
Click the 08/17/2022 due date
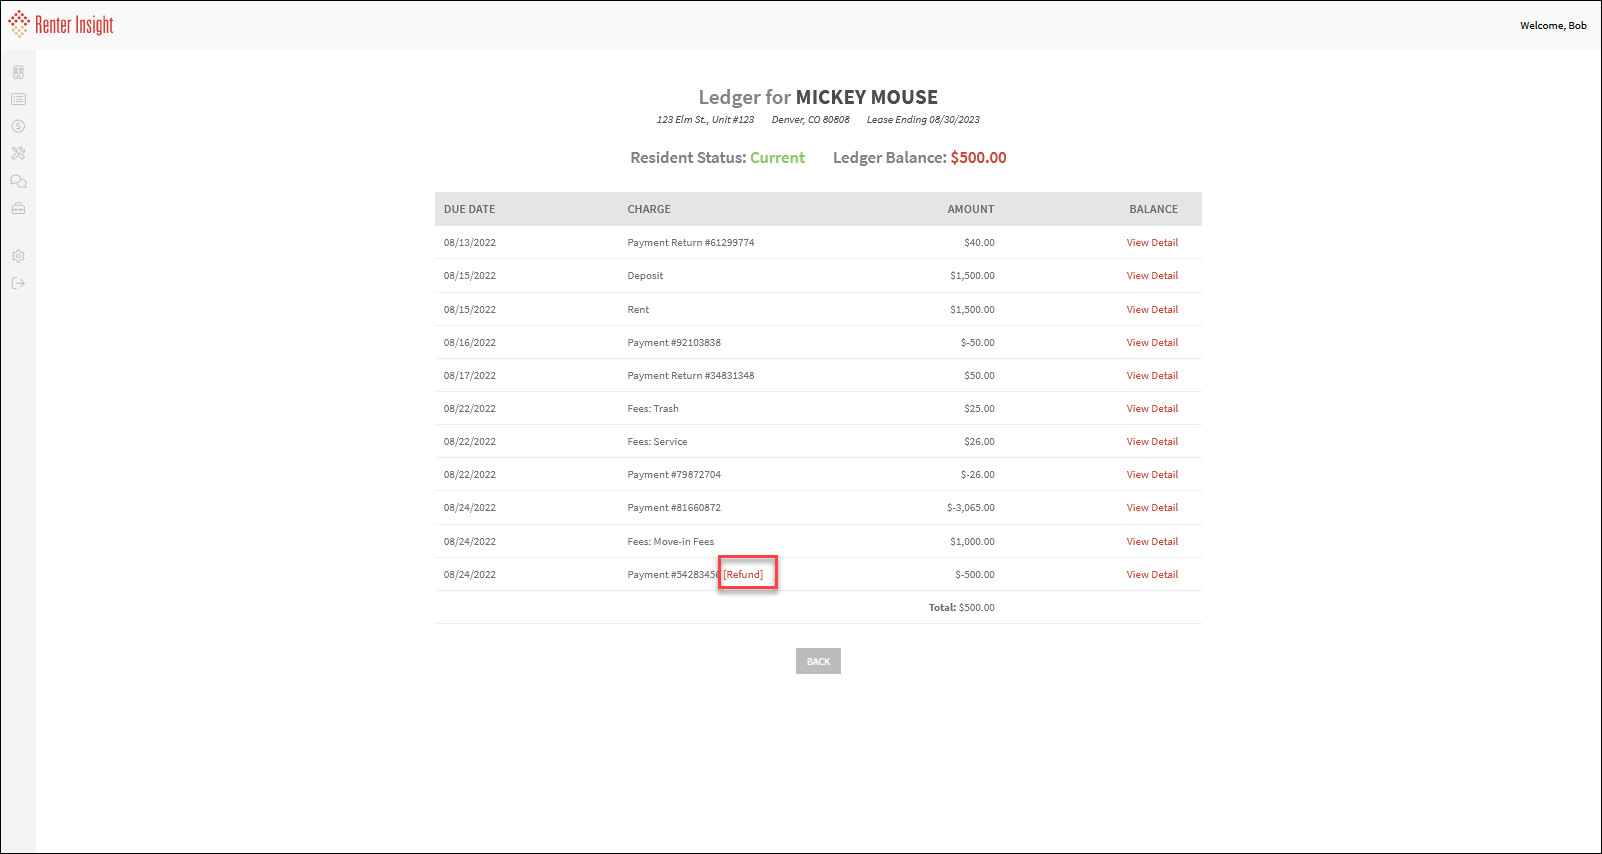click(470, 375)
